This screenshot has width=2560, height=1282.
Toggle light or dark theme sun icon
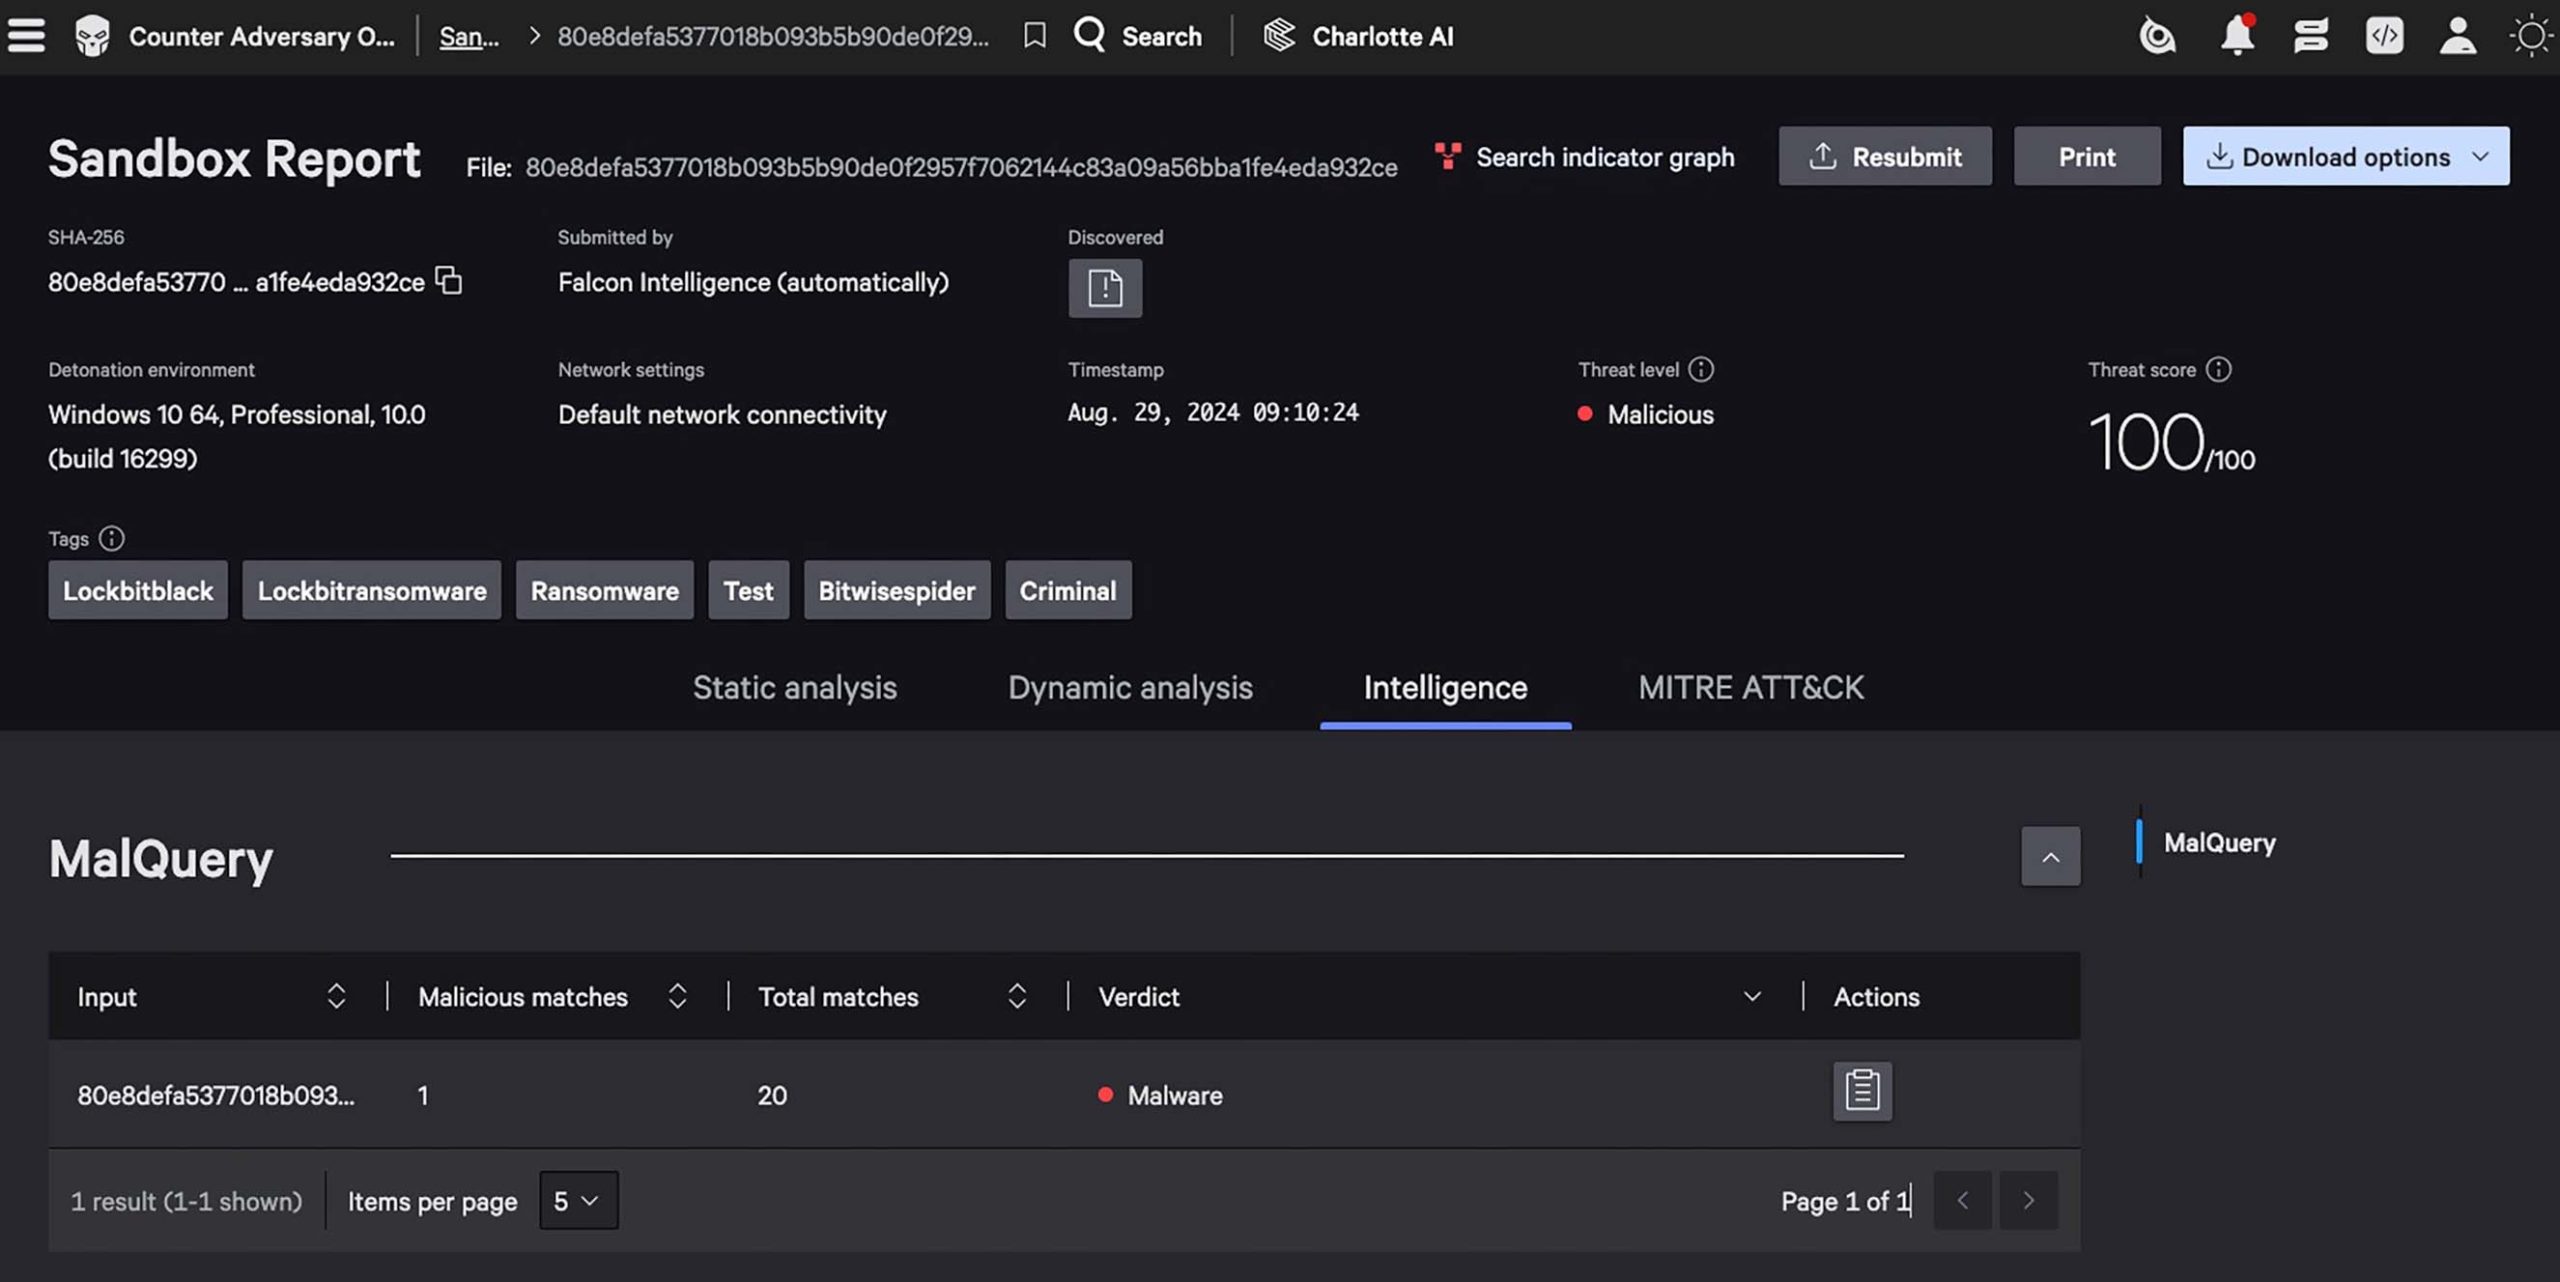(x=2531, y=36)
